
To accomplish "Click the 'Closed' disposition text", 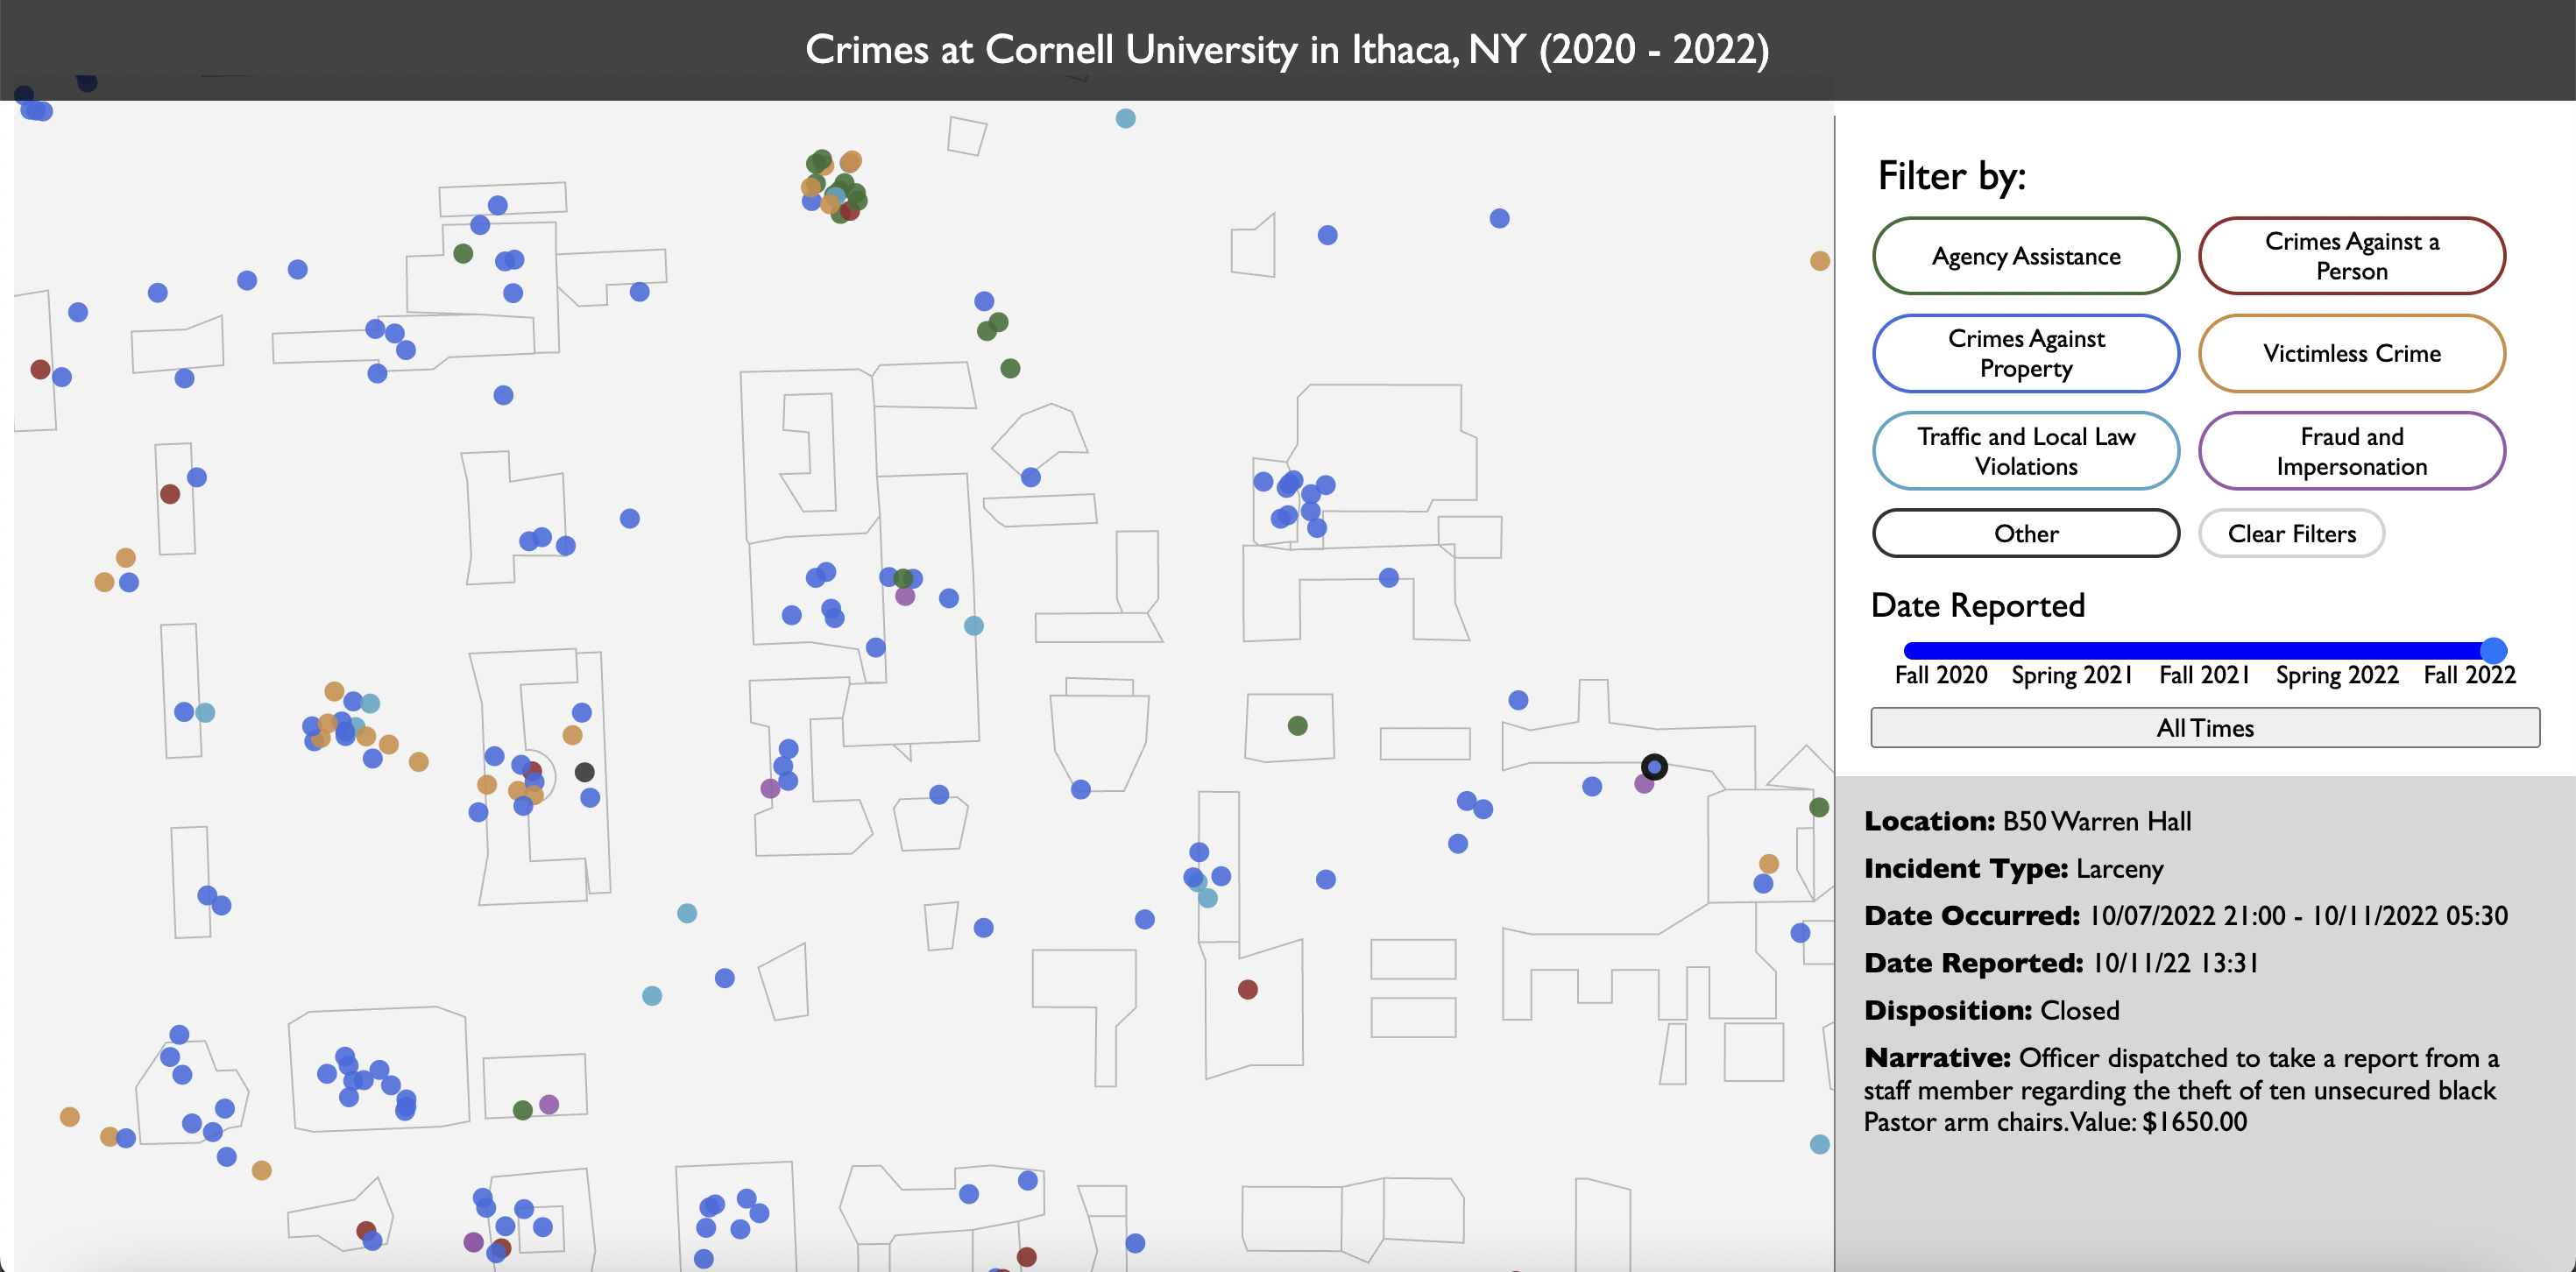I will point(2079,1010).
